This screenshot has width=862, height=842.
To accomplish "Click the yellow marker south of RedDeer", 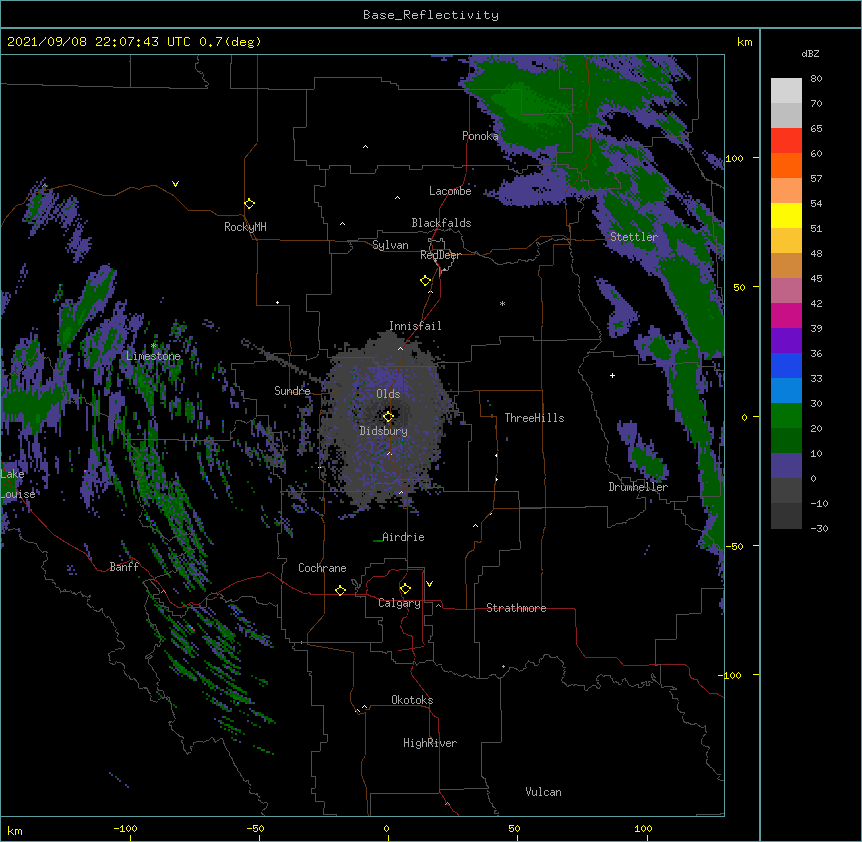I will click(425, 280).
